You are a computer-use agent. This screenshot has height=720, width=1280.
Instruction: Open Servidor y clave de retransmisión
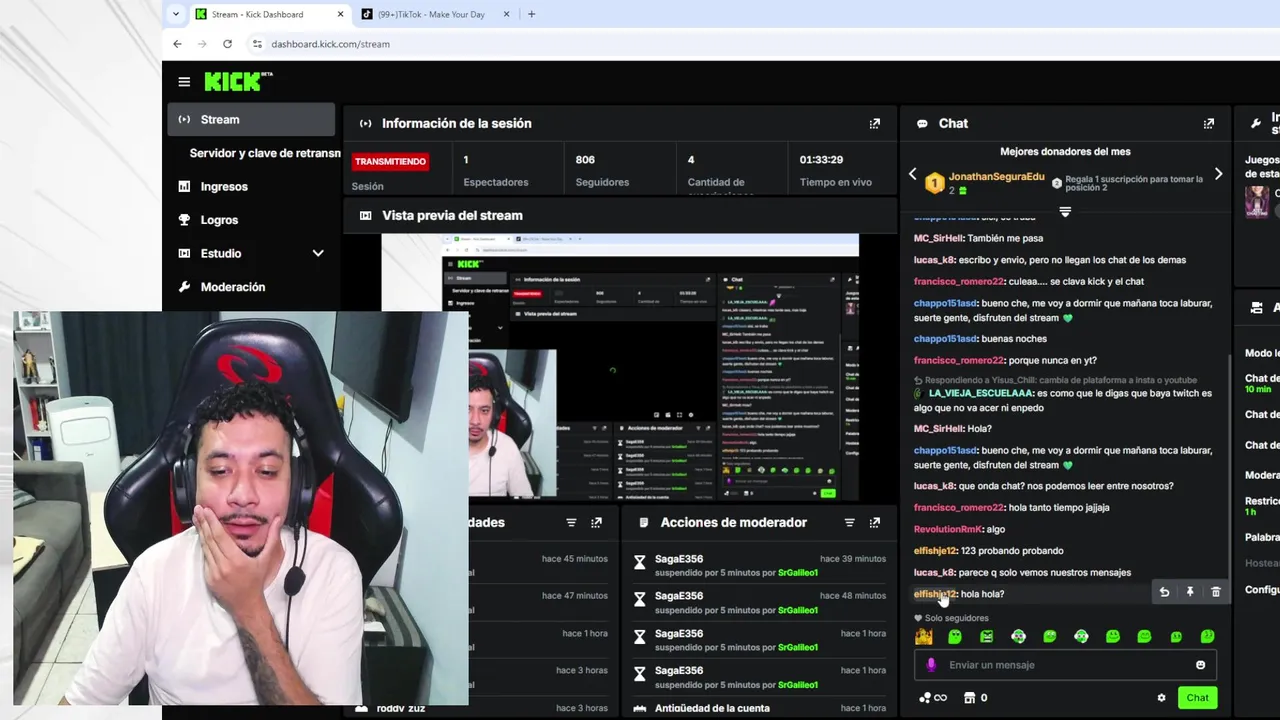pyautogui.click(x=265, y=153)
